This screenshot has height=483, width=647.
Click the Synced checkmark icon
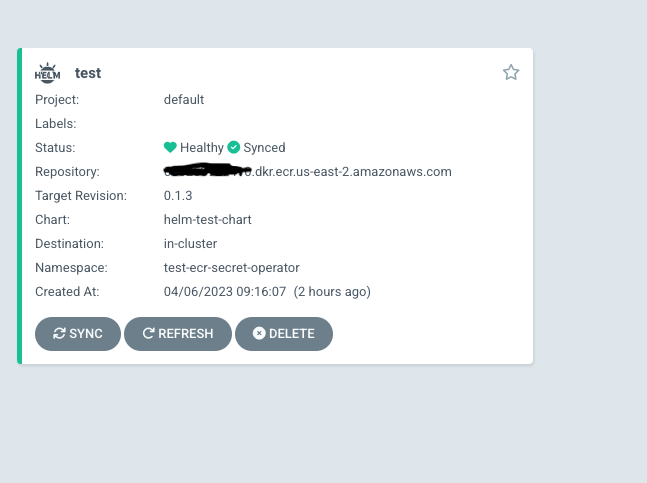pos(234,147)
